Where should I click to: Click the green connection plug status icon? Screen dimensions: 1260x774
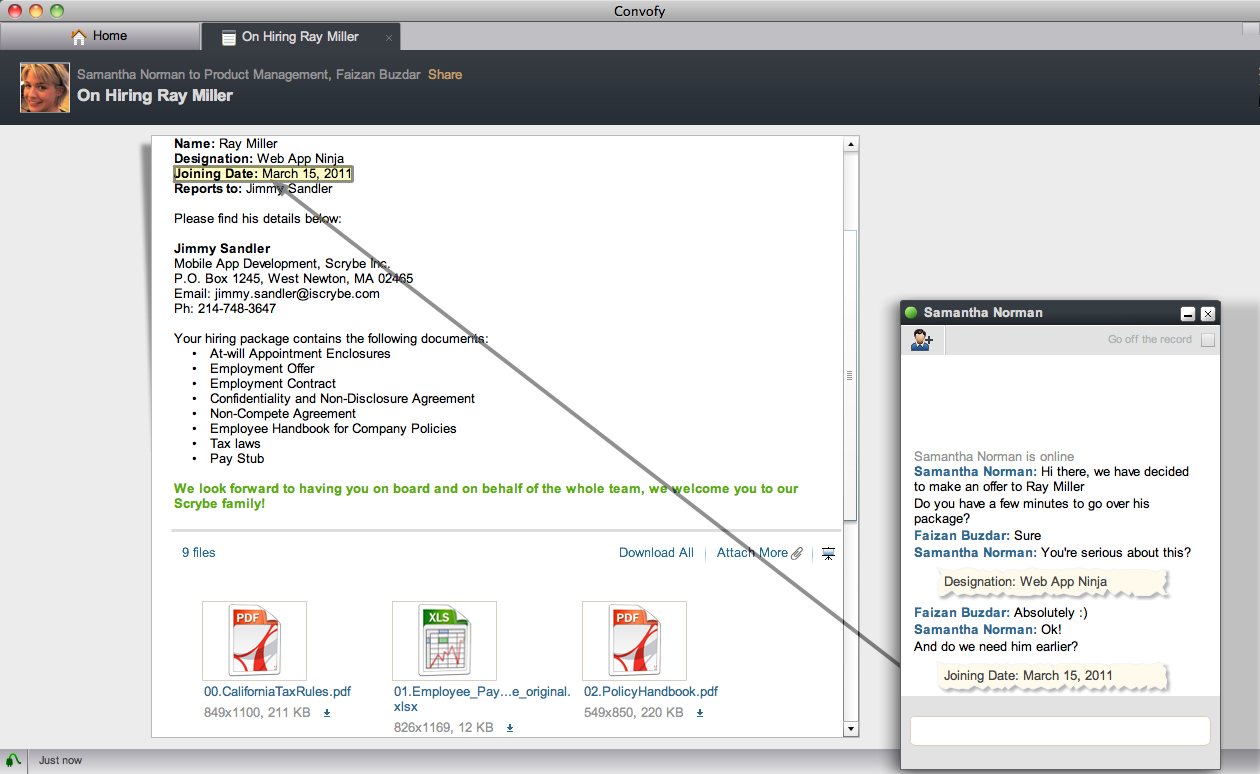click(x=13, y=761)
